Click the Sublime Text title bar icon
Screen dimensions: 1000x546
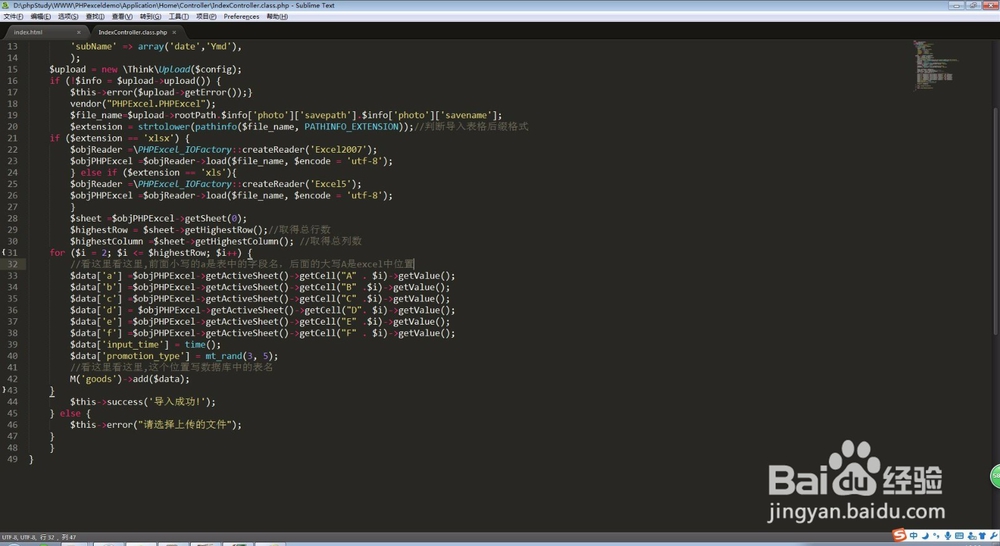6,5
